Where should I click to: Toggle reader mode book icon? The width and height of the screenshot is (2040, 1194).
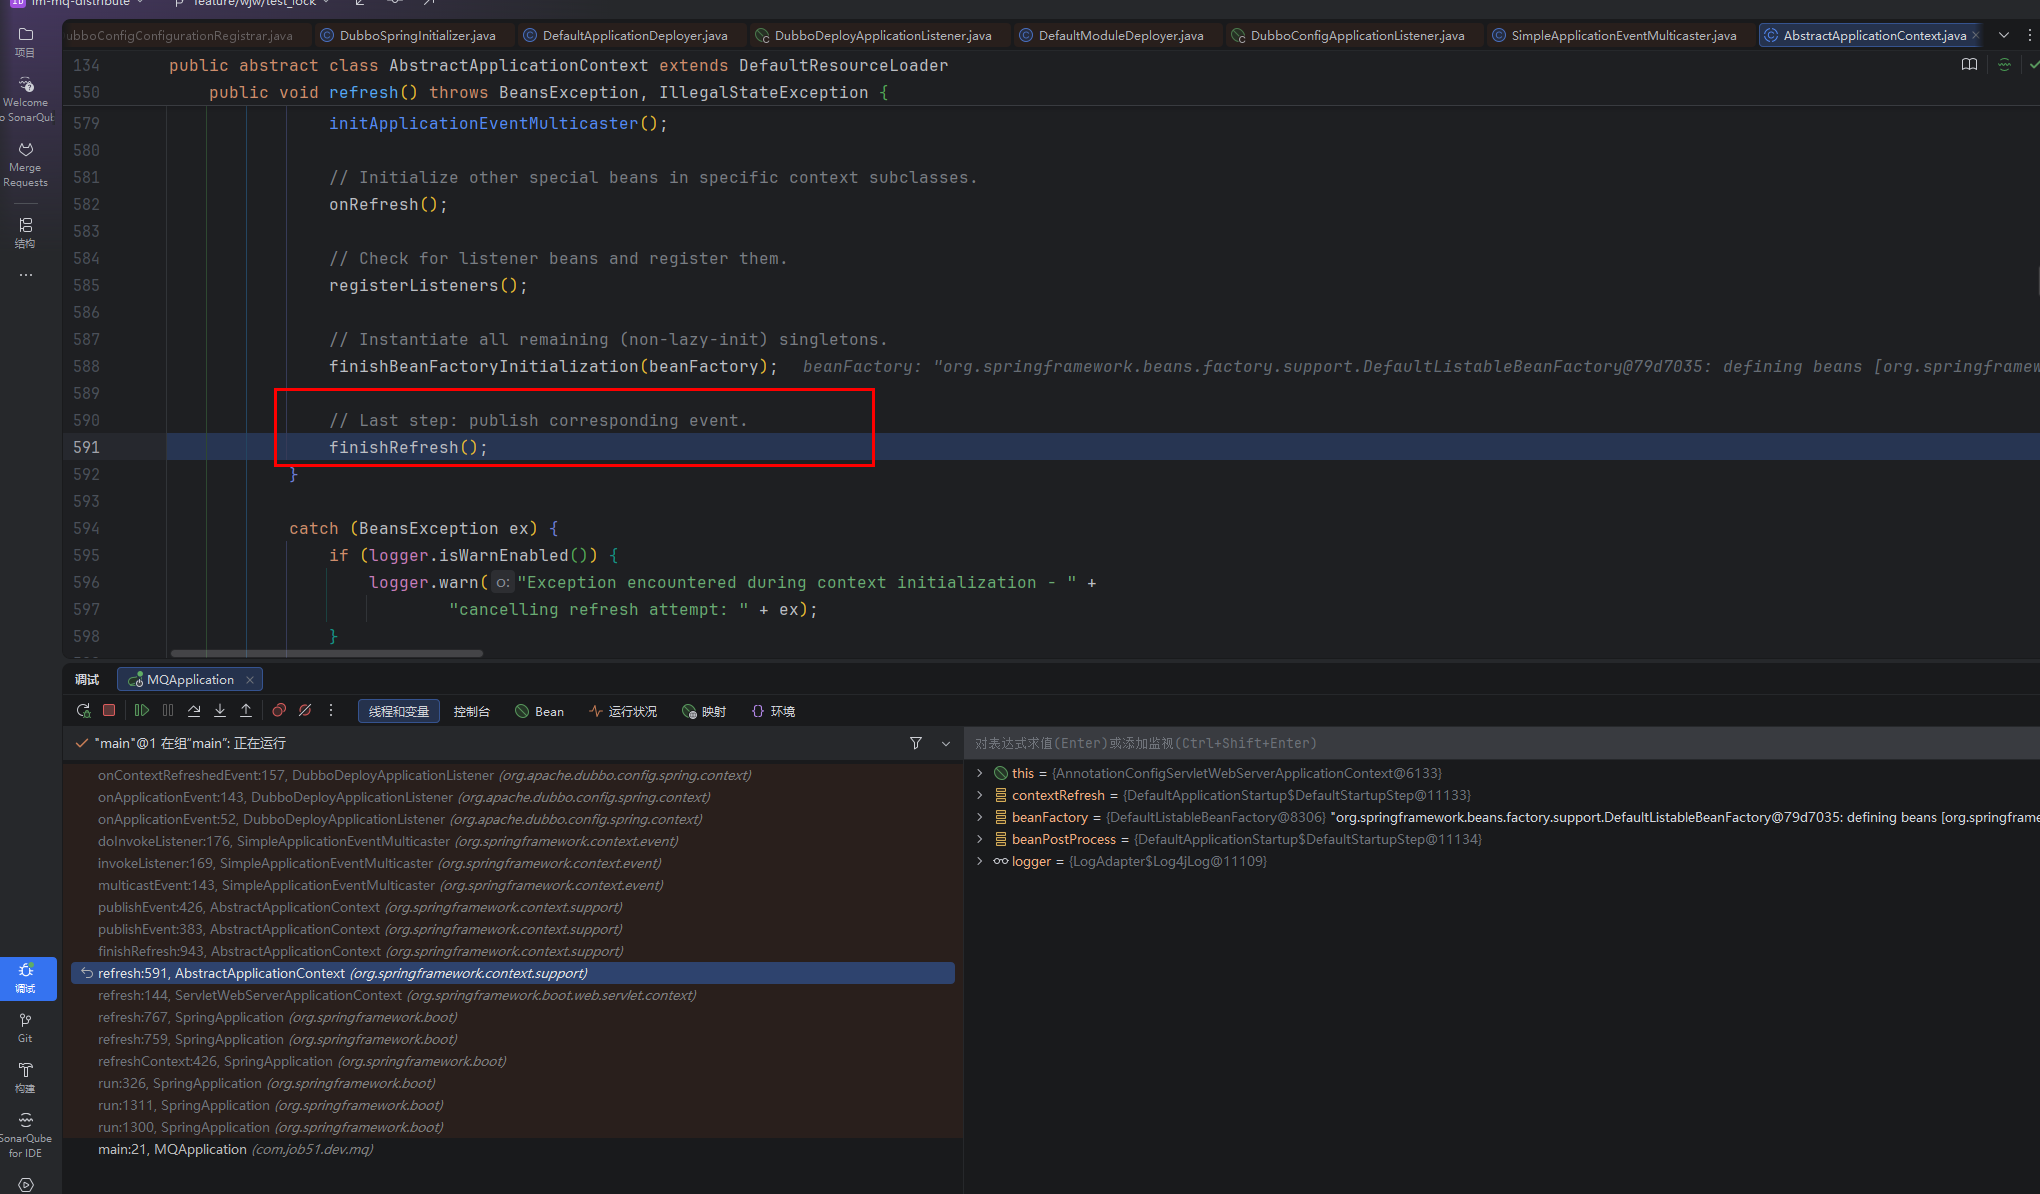[1969, 65]
